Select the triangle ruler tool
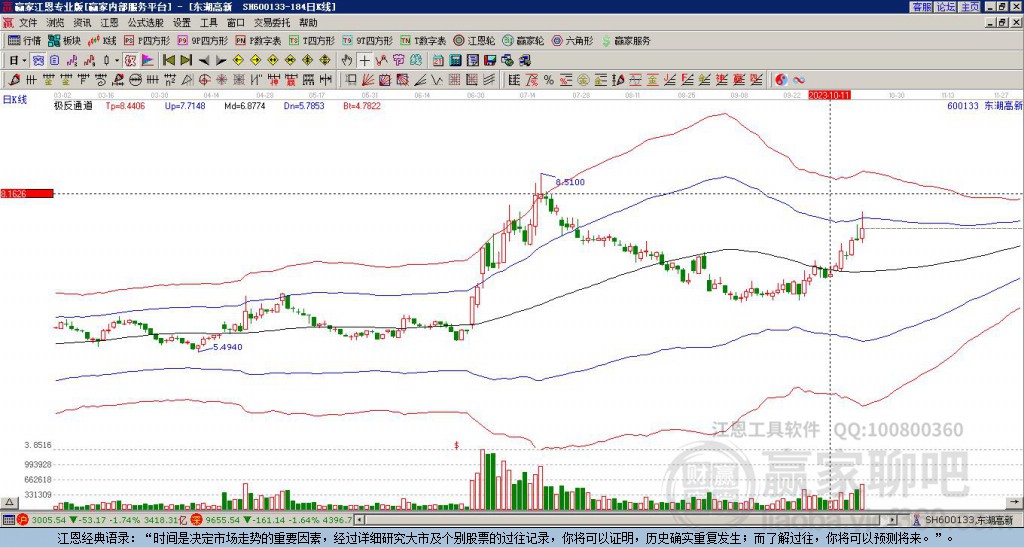 tap(187, 80)
